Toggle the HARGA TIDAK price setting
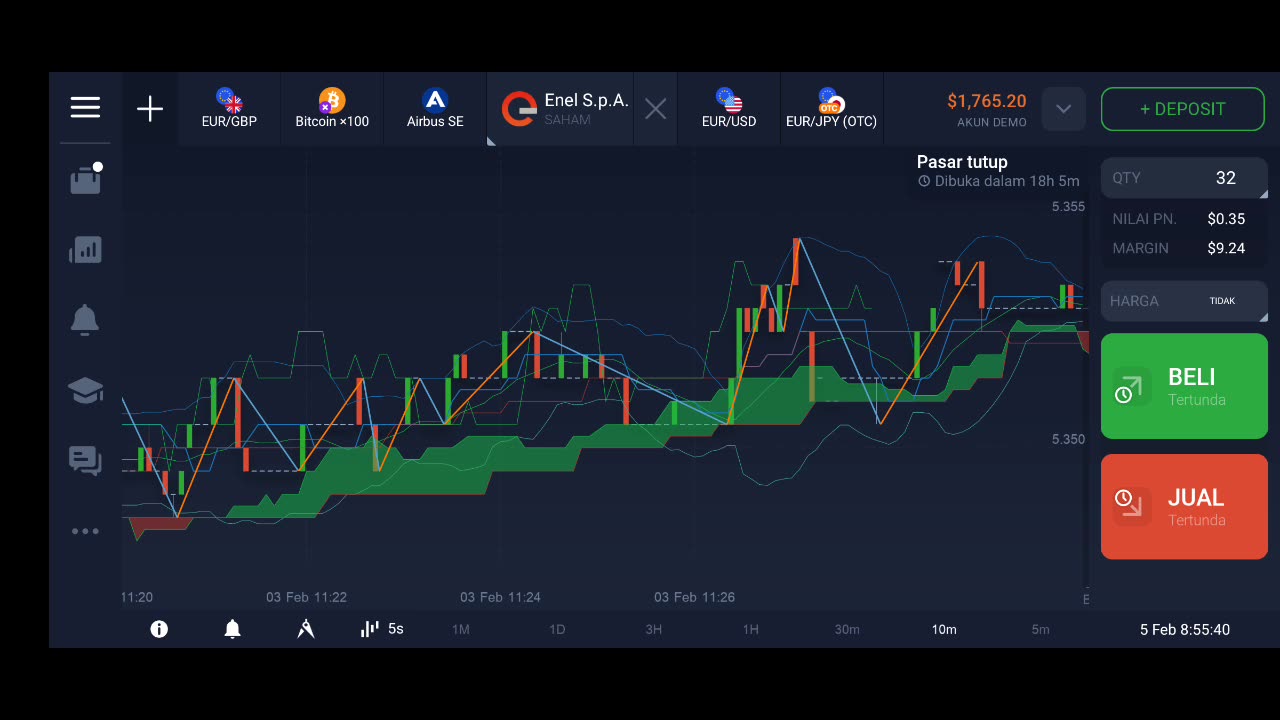Image resolution: width=1280 pixels, height=720 pixels. pyautogui.click(x=1184, y=301)
